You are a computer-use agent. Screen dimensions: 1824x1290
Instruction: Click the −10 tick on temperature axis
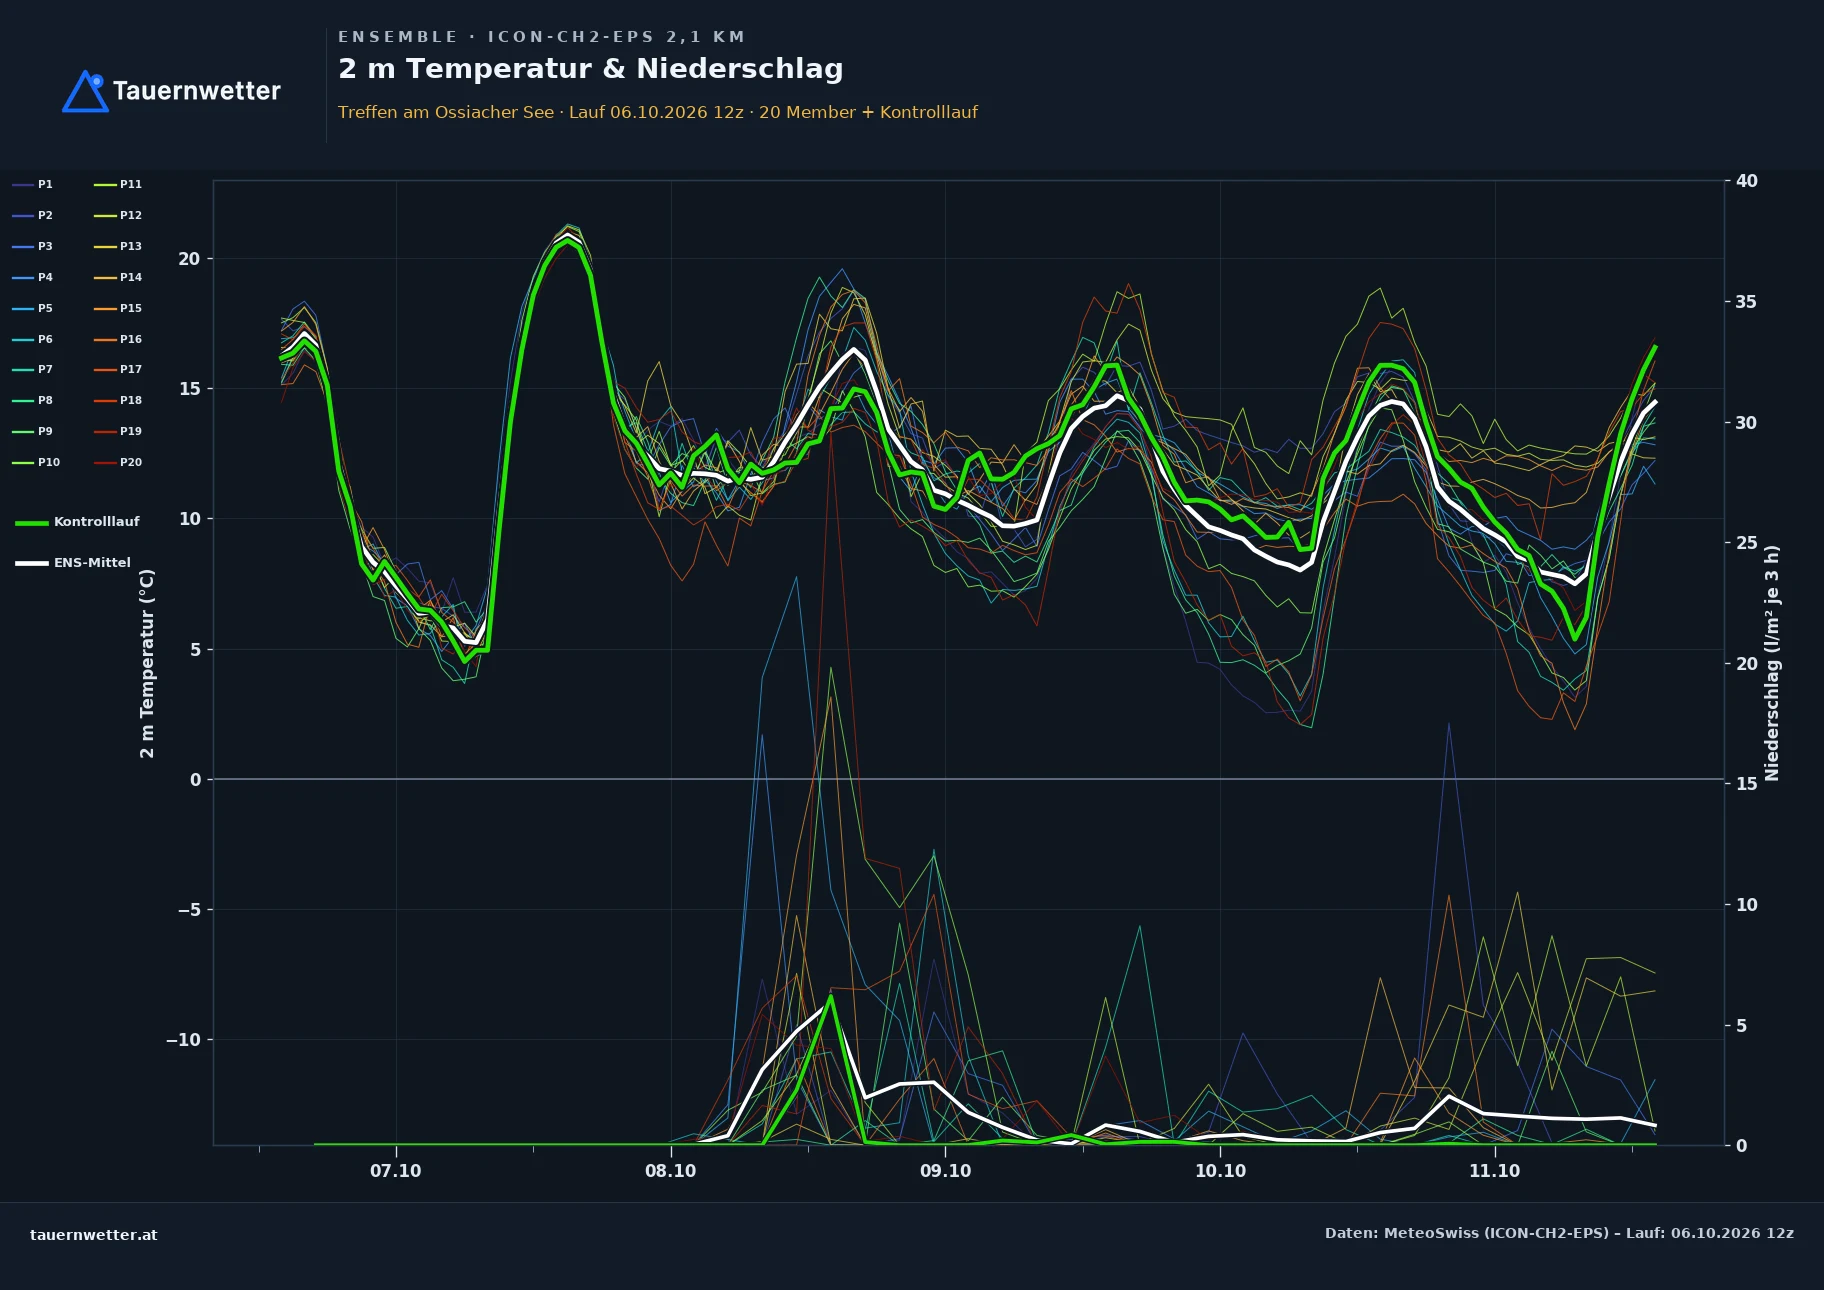tap(183, 1040)
